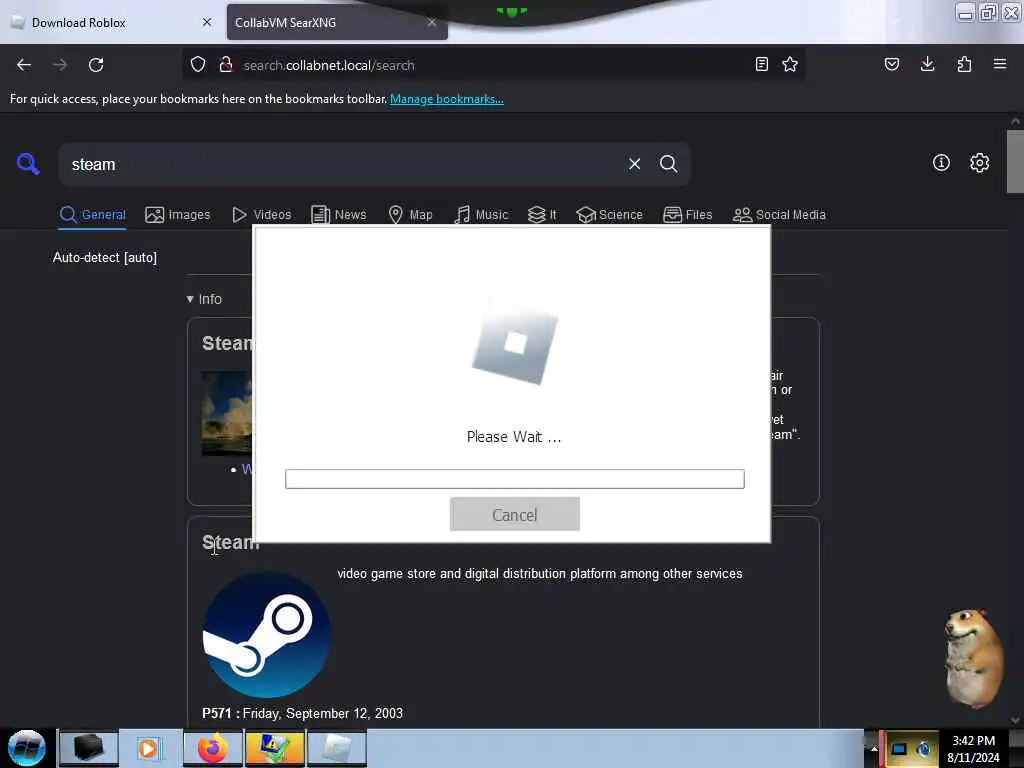Viewport: 1024px width, 768px height.
Task: Open the Files search category
Action: pyautogui.click(x=688, y=215)
